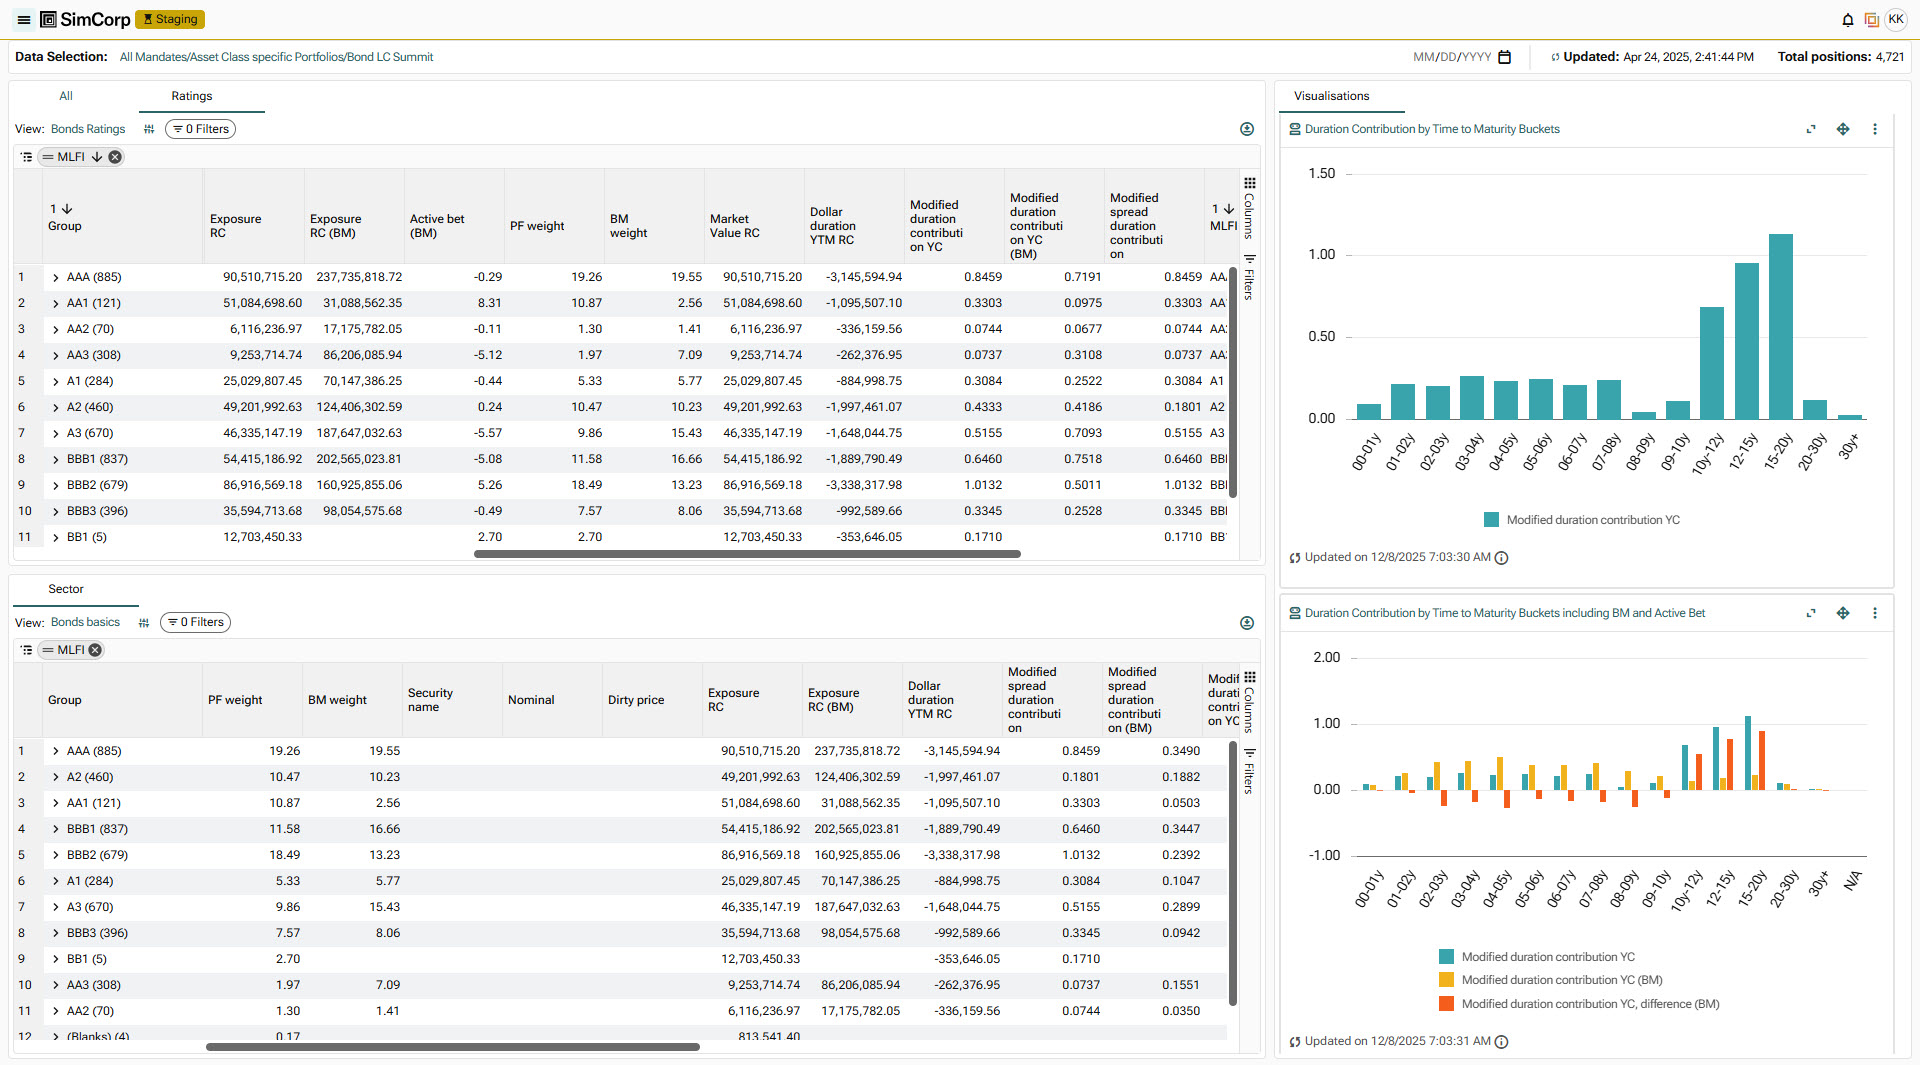This screenshot has width=1920, height=1065.
Task: Open more options menu of top chart
Action: [1874, 129]
